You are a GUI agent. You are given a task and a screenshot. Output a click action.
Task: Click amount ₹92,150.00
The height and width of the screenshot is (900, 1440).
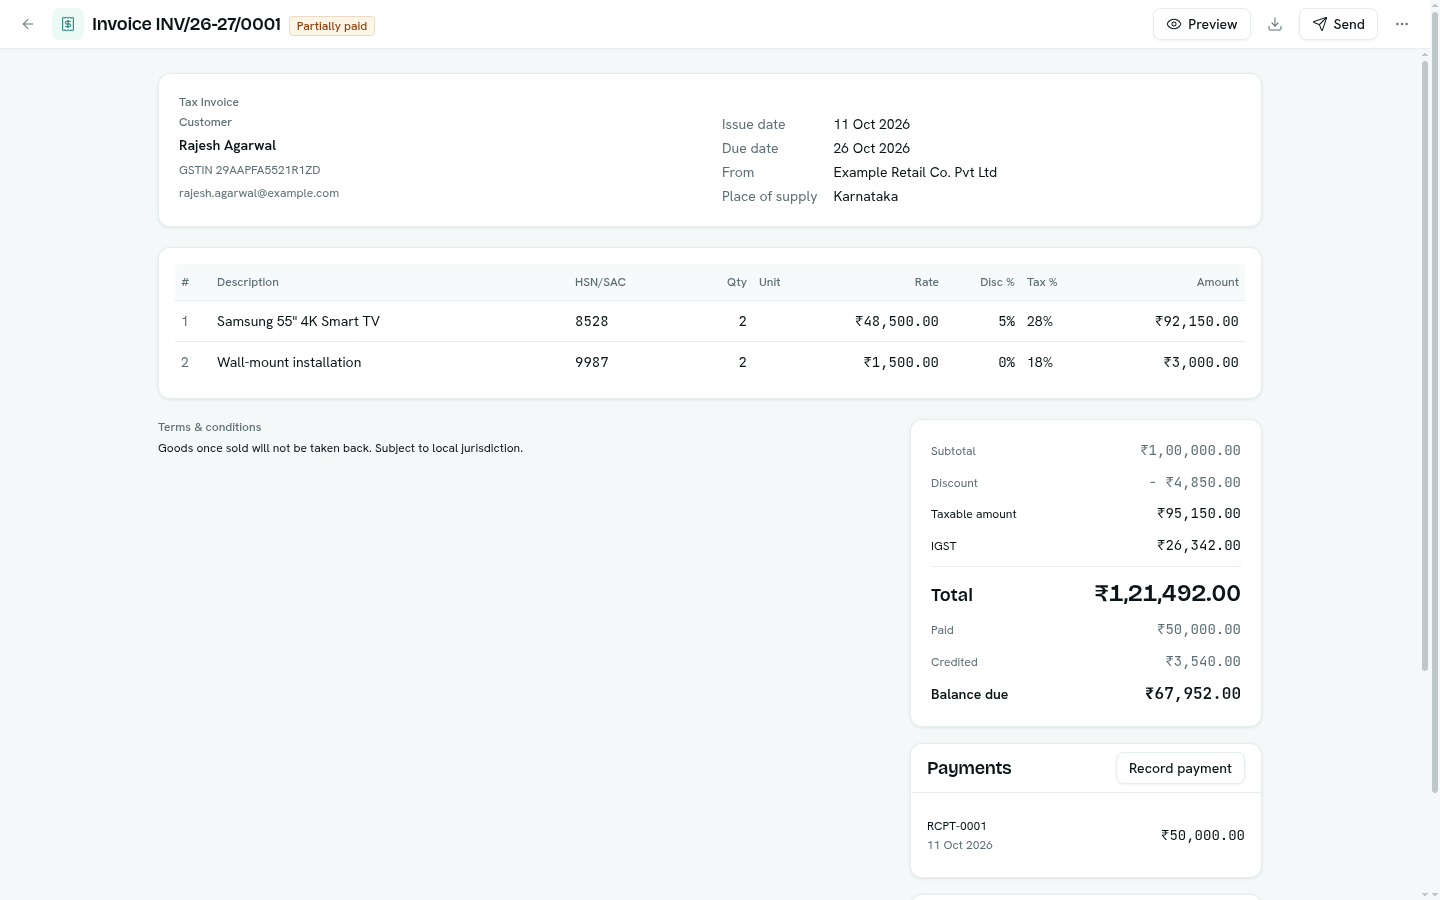coord(1197,321)
